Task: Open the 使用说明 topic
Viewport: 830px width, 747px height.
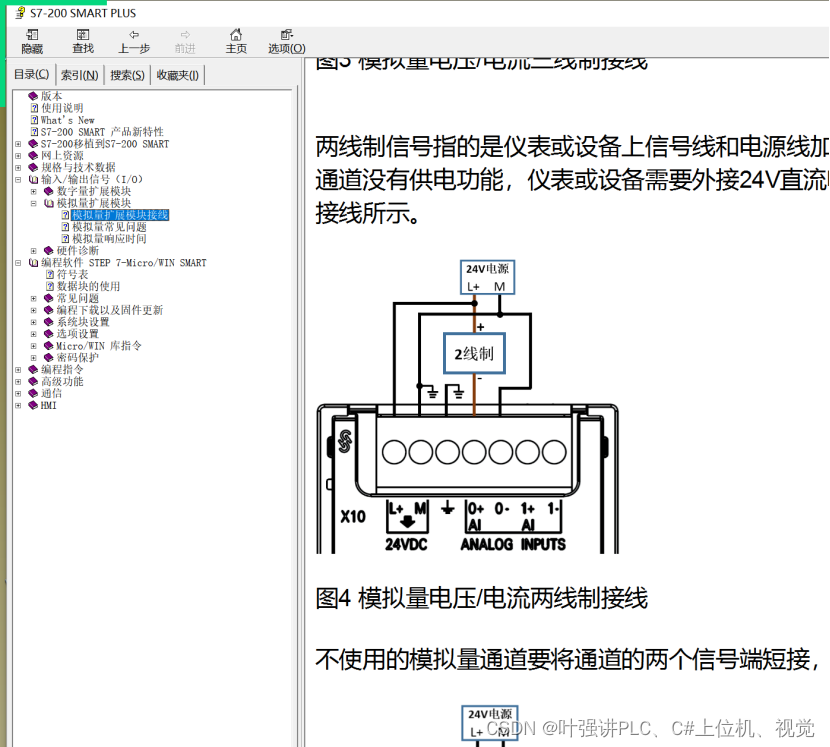Action: tap(62, 108)
